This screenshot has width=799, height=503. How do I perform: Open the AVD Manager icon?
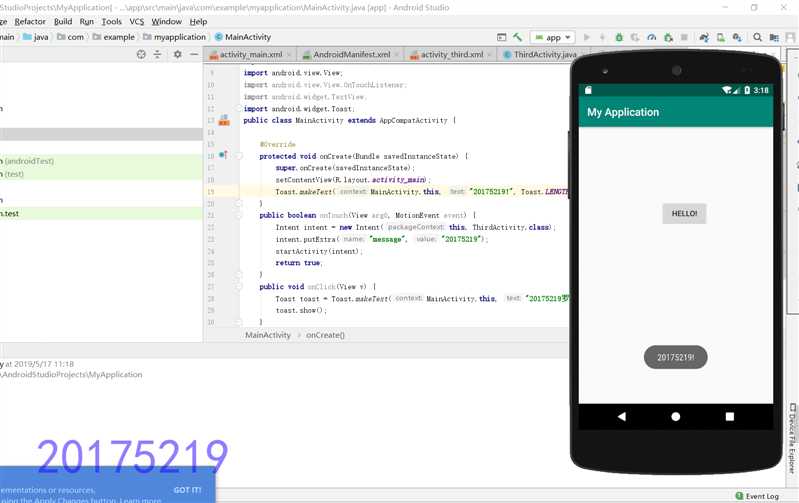[721, 37]
